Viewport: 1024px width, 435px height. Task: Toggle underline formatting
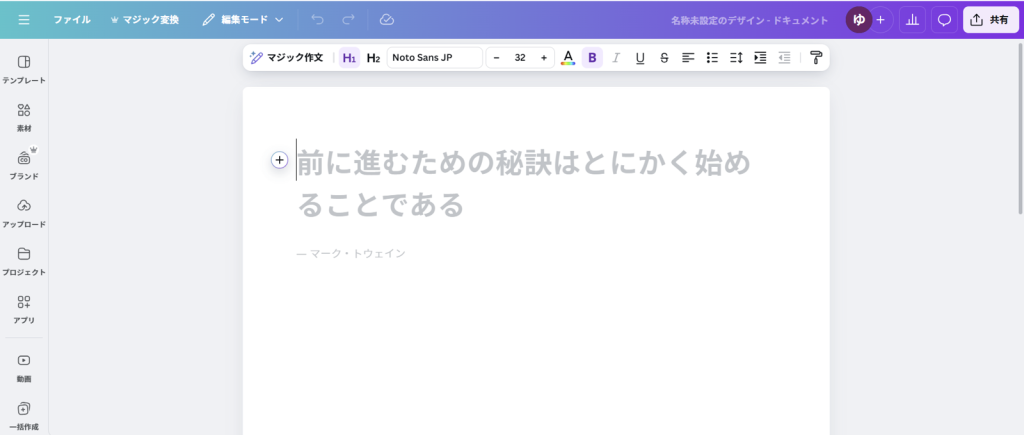[x=640, y=58]
